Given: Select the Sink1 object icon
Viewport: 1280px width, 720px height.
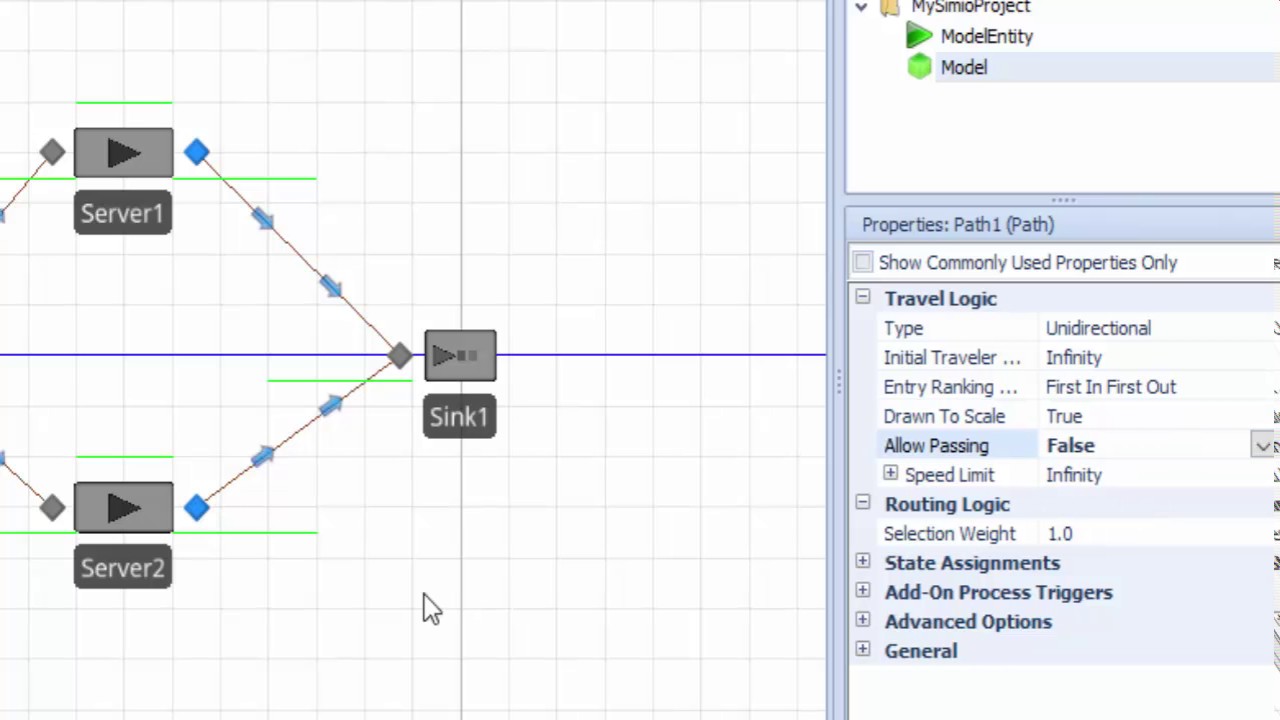Looking at the screenshot, I should point(460,356).
